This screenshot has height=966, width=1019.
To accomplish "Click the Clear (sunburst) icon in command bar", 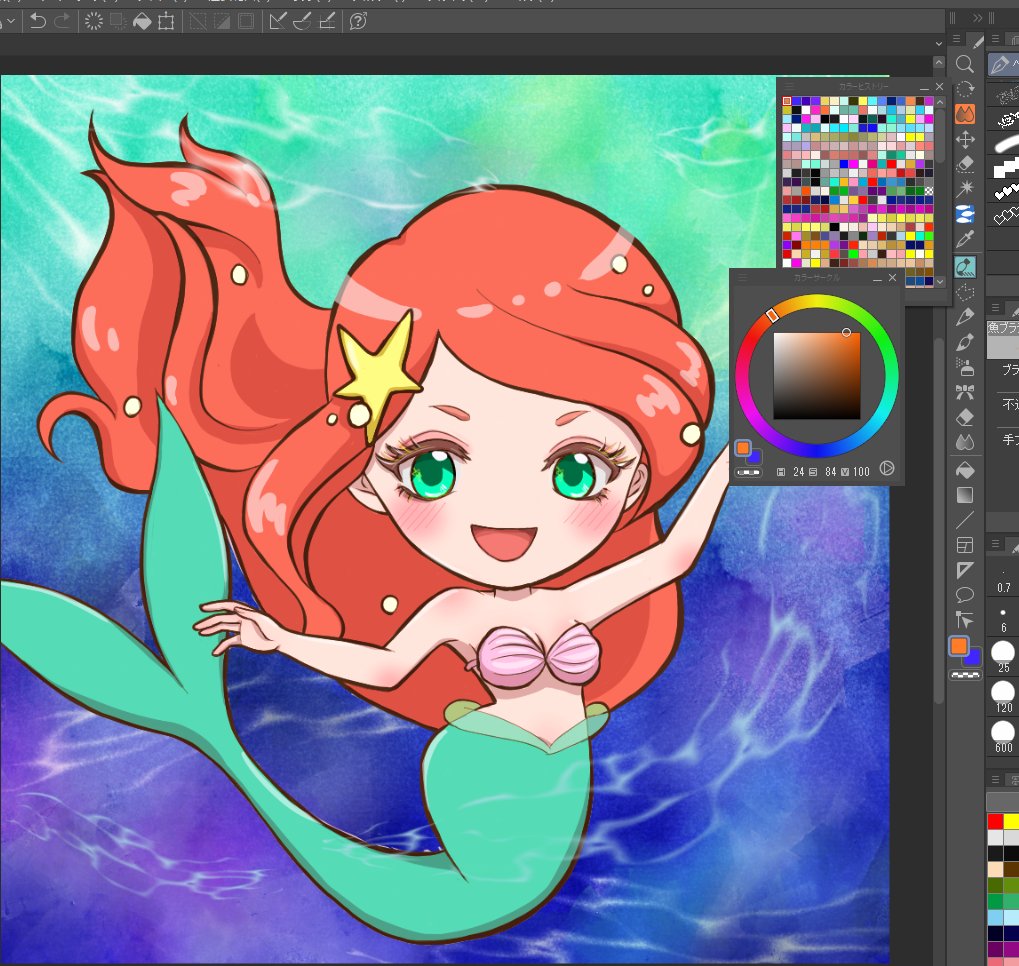I will (x=94, y=21).
